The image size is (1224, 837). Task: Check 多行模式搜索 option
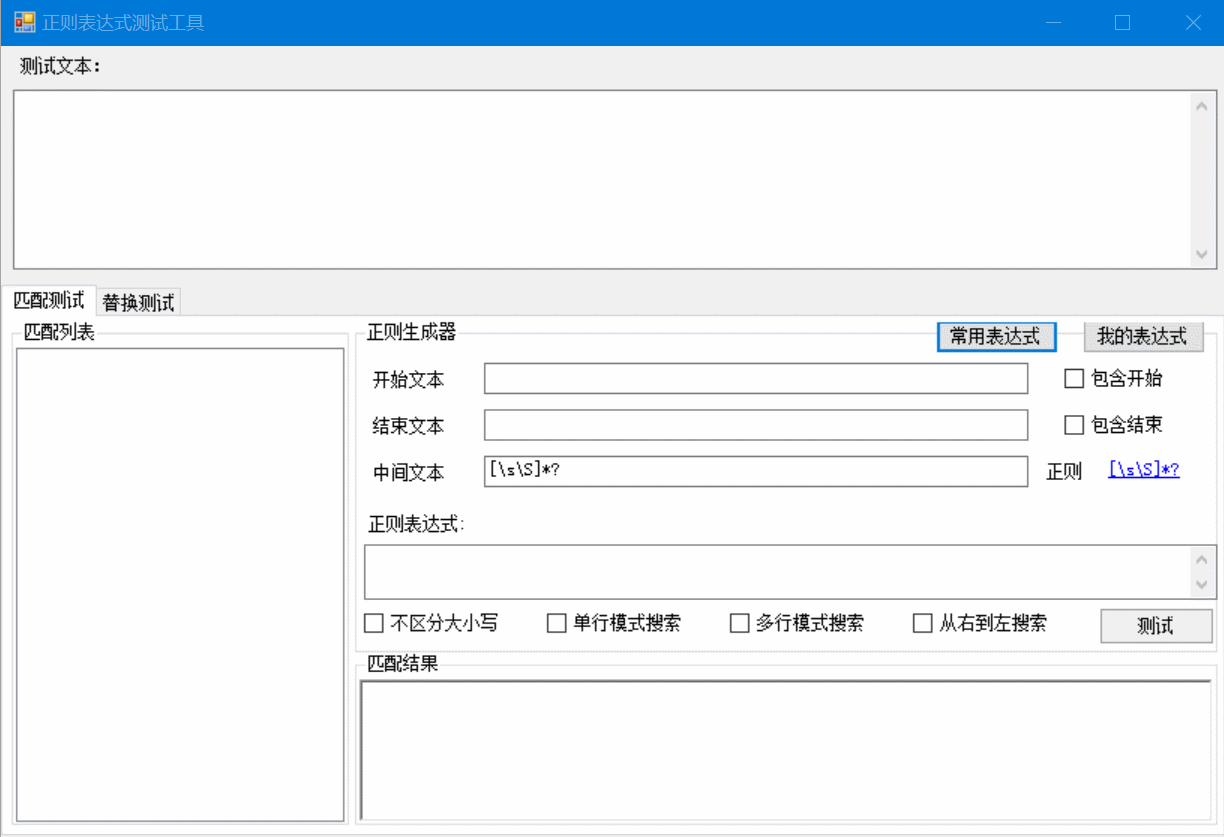pos(740,623)
